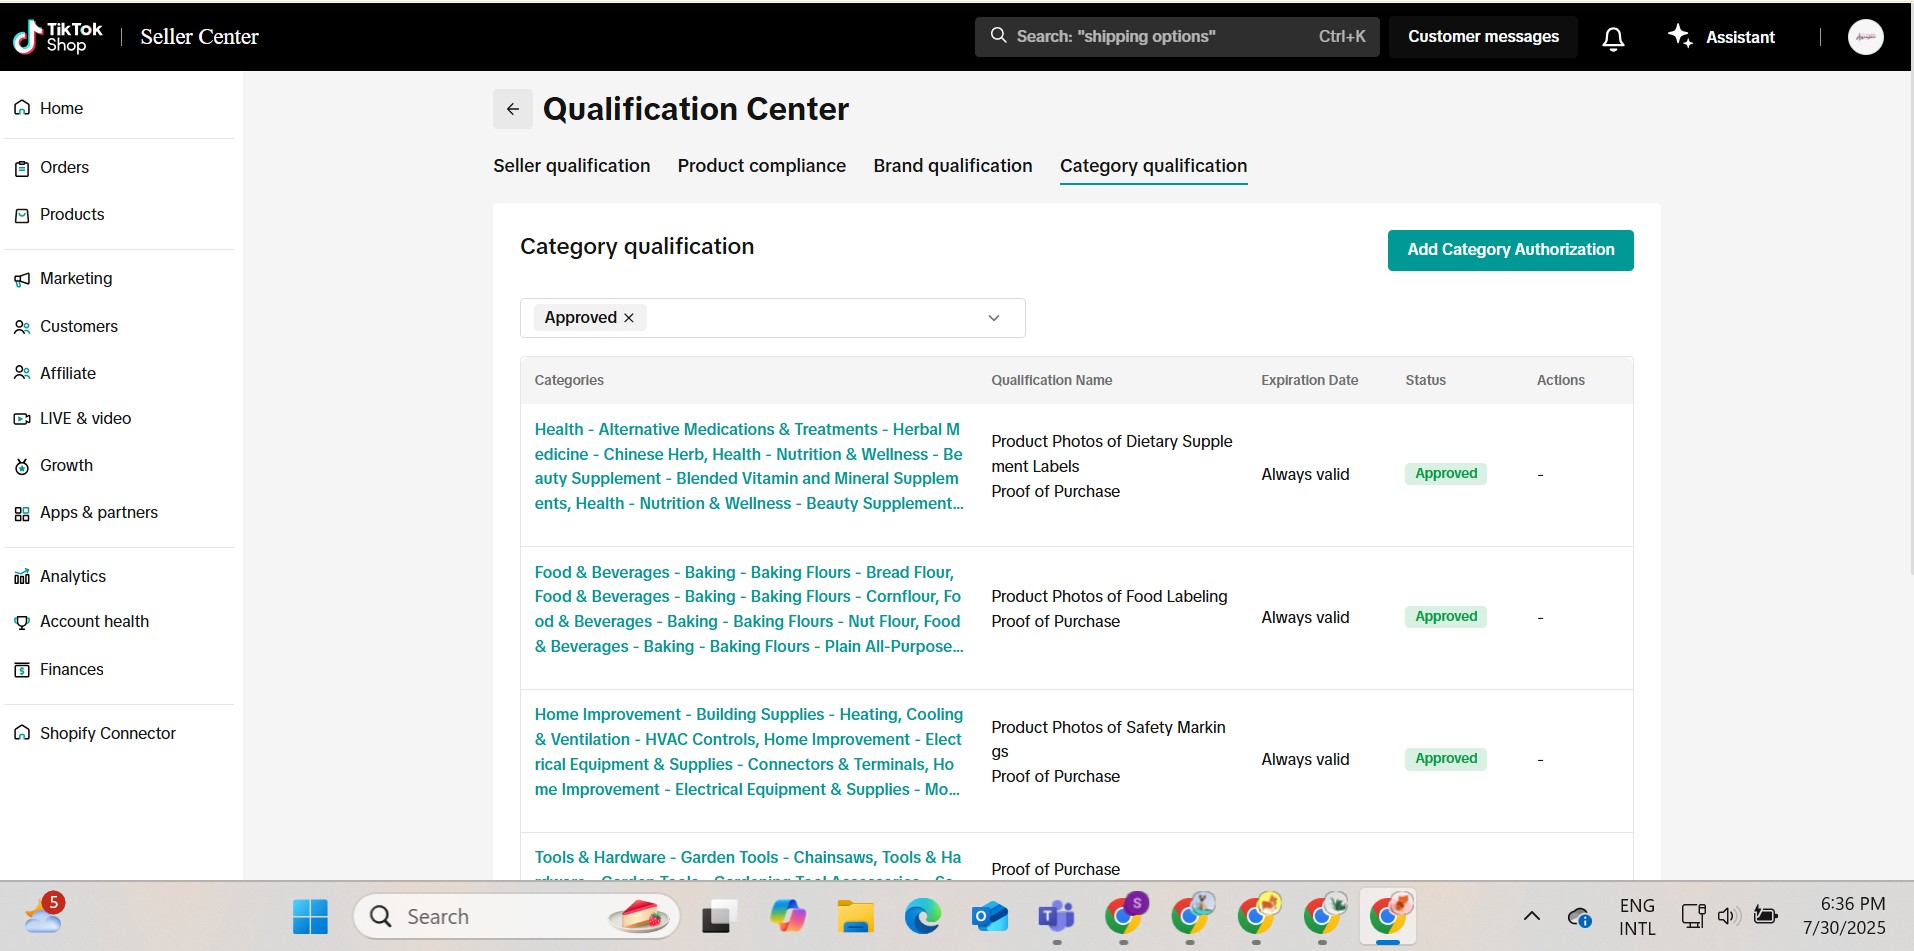This screenshot has width=1914, height=951.
Task: Click the back arrow beside Qualification Center
Action: click(512, 109)
